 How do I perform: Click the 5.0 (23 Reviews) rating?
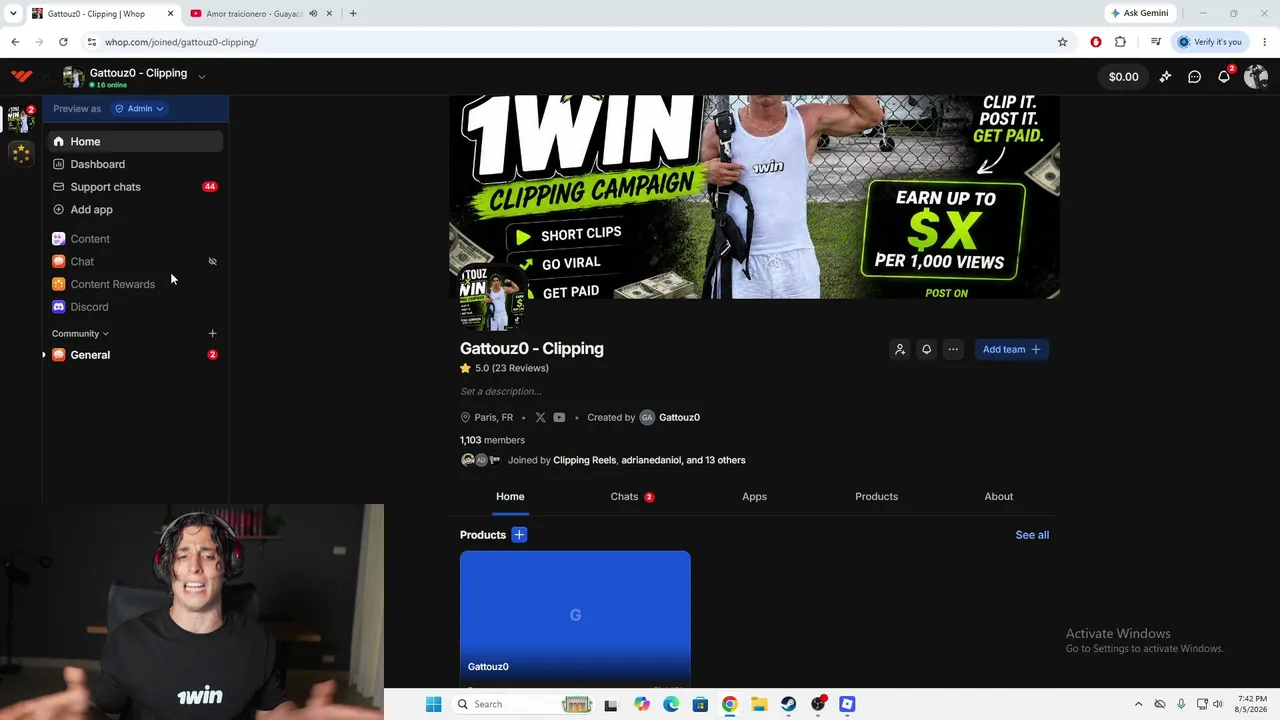coord(505,368)
